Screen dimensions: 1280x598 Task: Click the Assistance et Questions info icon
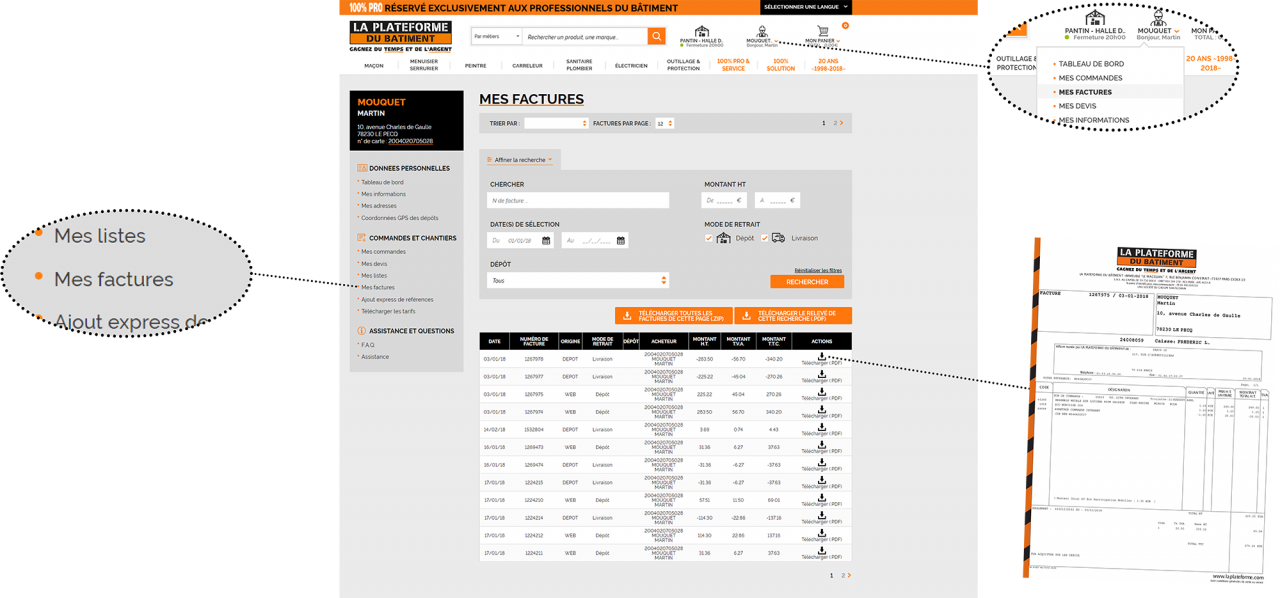click(x=362, y=331)
